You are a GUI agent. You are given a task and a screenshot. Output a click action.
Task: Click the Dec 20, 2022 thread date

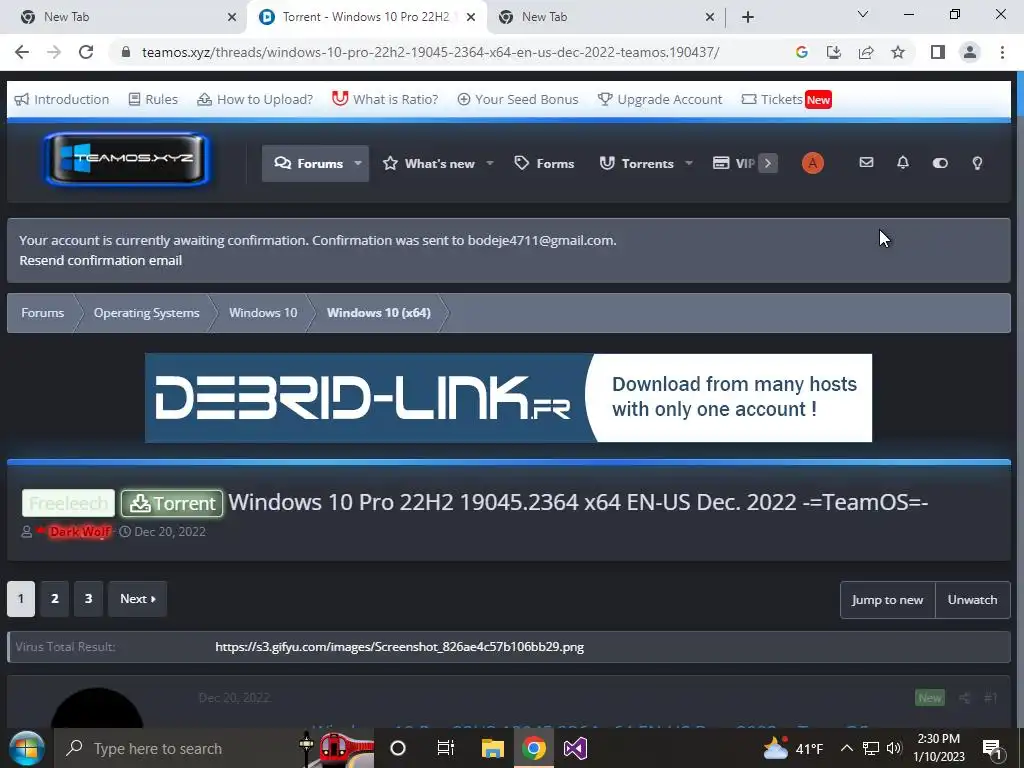point(170,532)
